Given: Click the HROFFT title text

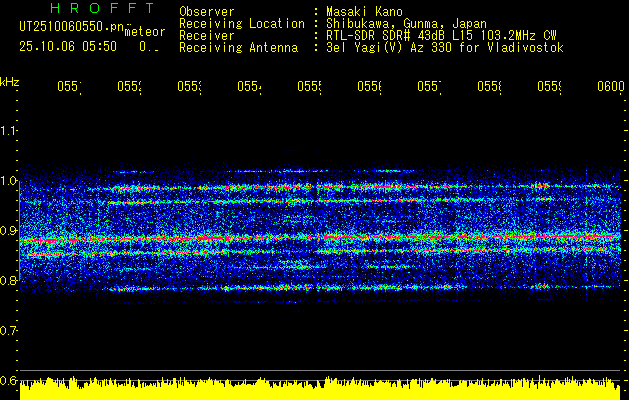Looking at the screenshot, I should 103,8.
